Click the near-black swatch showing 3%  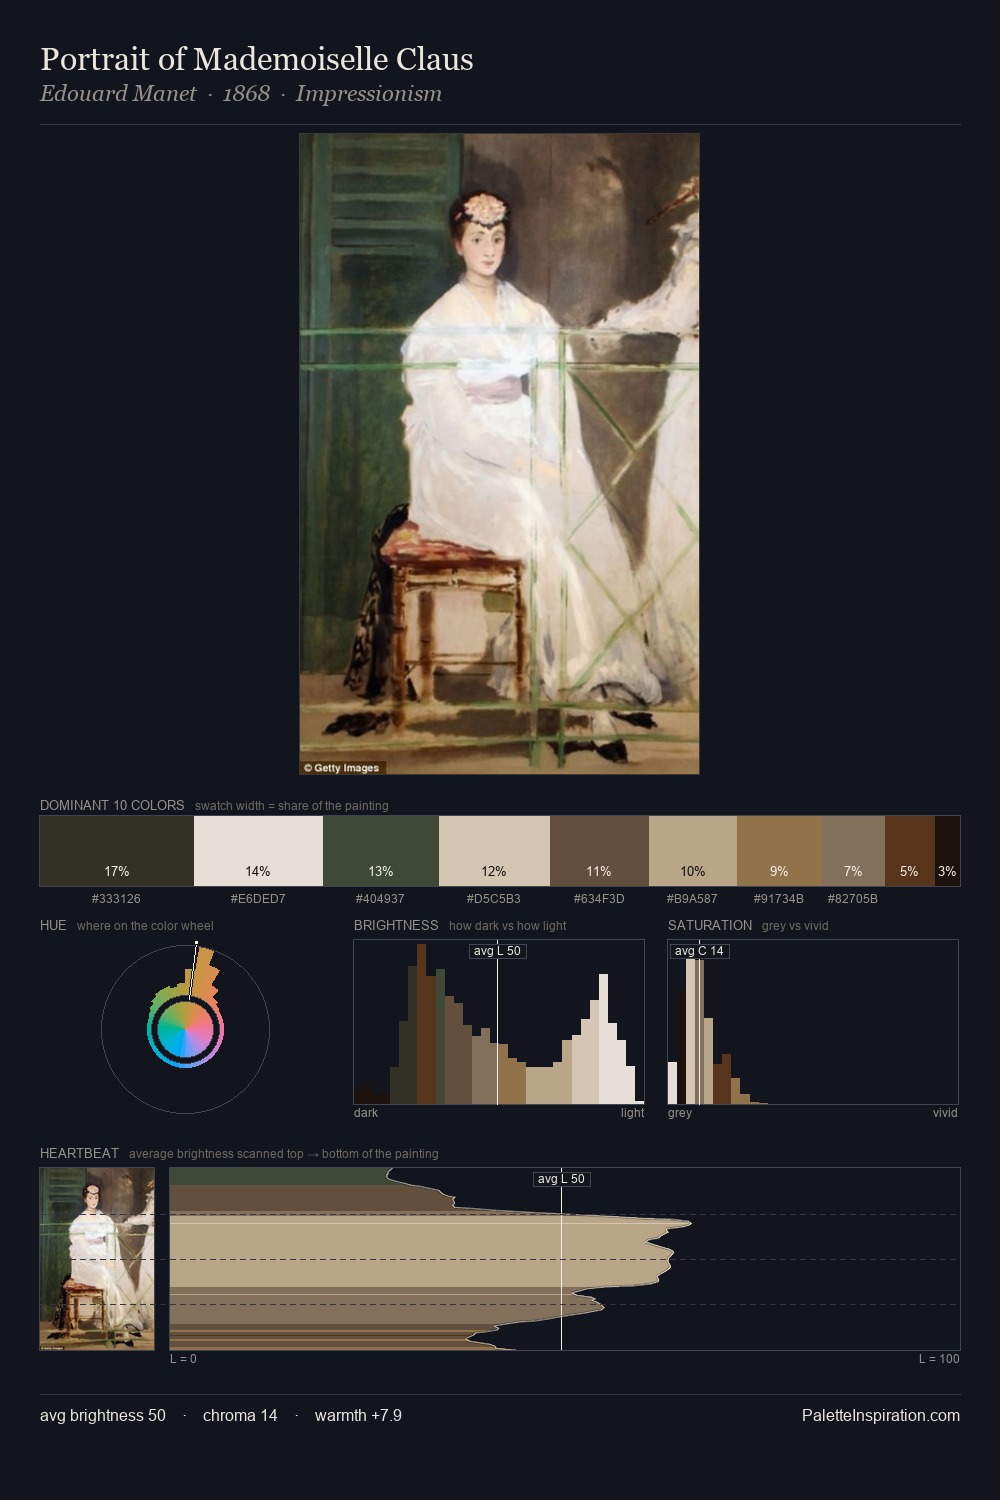tap(947, 851)
